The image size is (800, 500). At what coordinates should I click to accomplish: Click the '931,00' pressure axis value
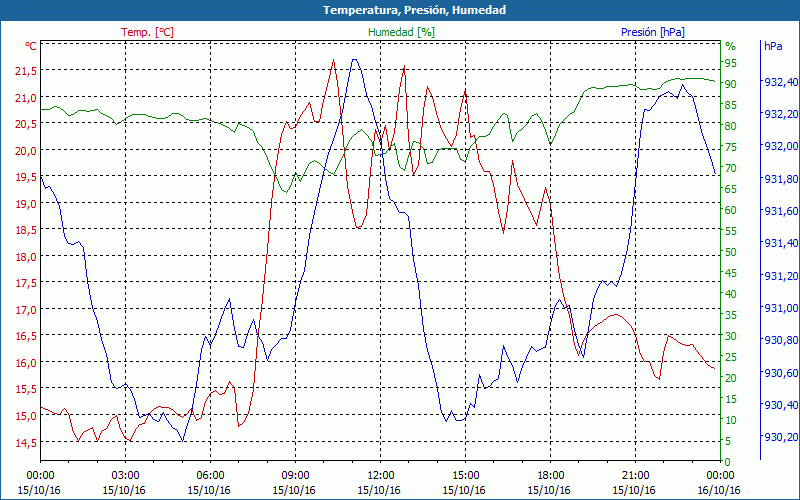coord(780,308)
